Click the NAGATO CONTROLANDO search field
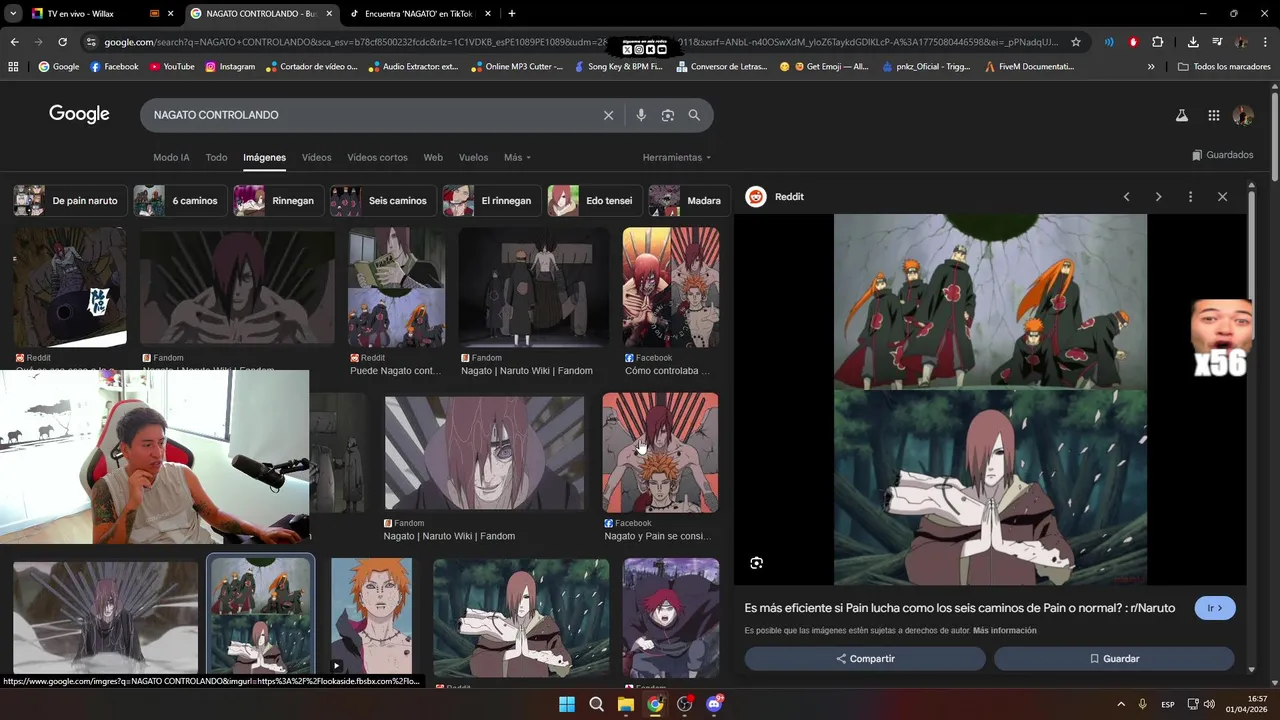Screen dimensions: 1280x720 pos(370,115)
